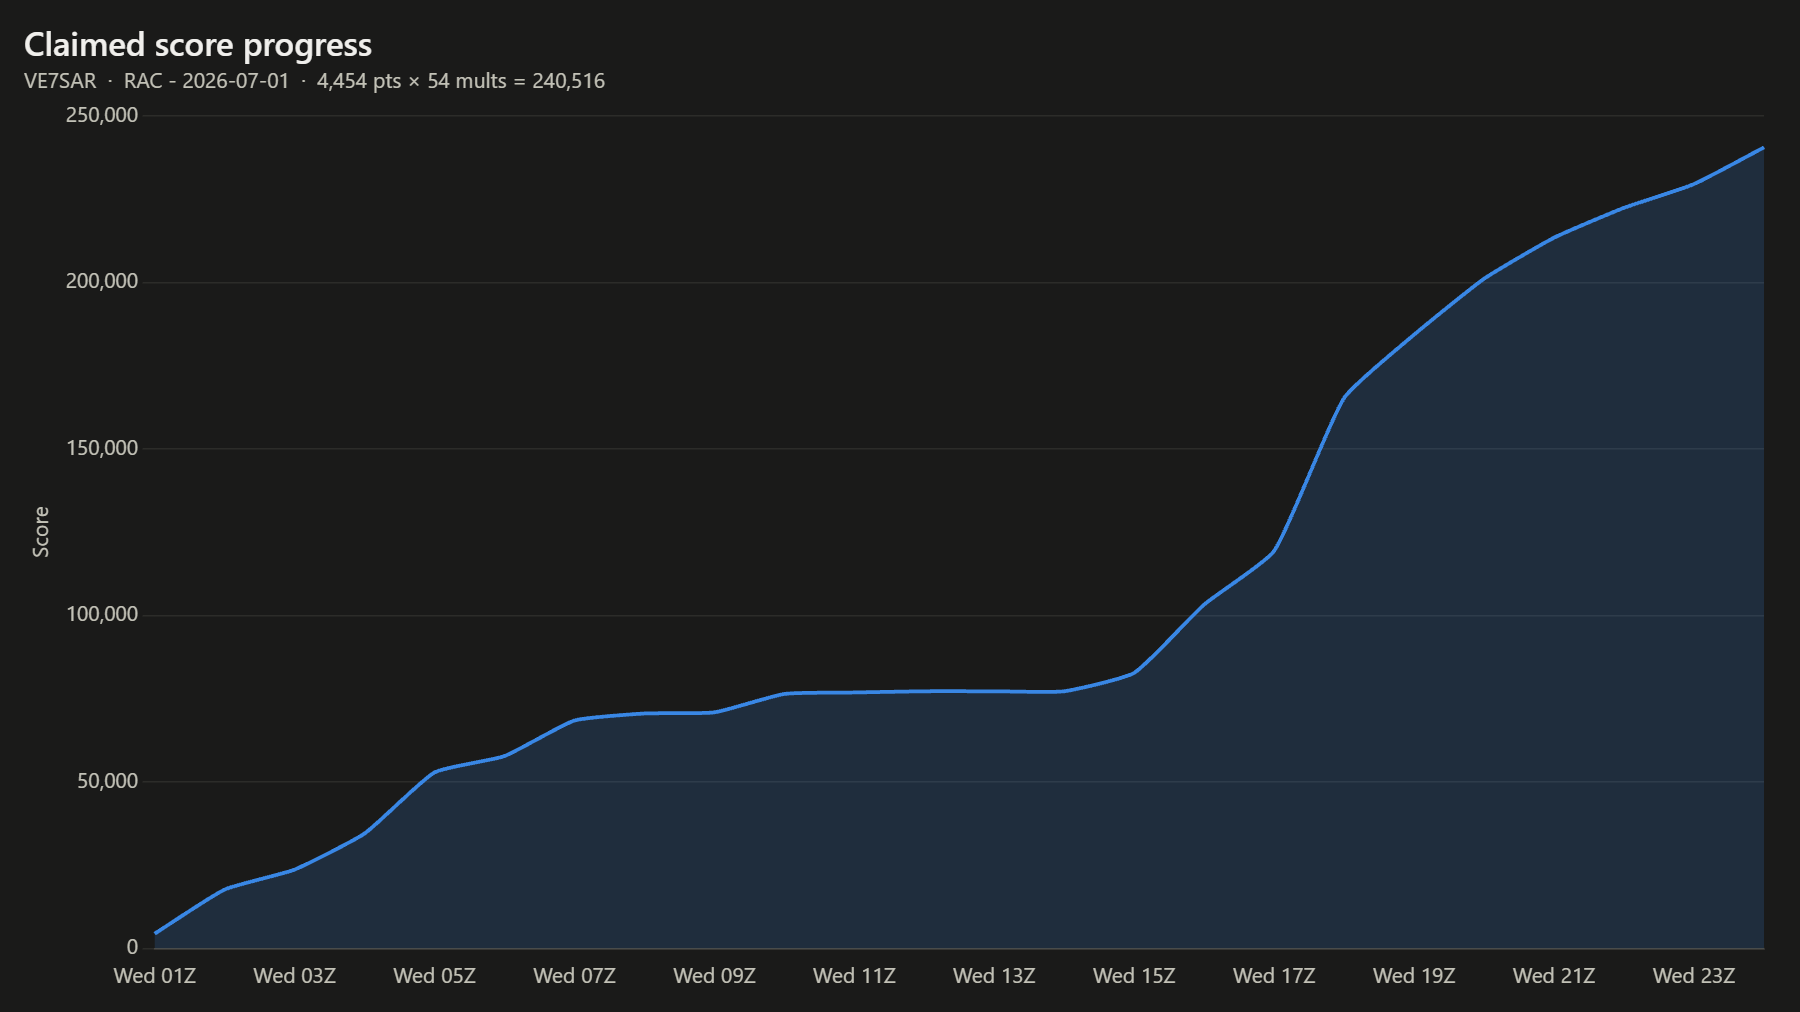Click the 250,000 y-axis label

click(102, 115)
